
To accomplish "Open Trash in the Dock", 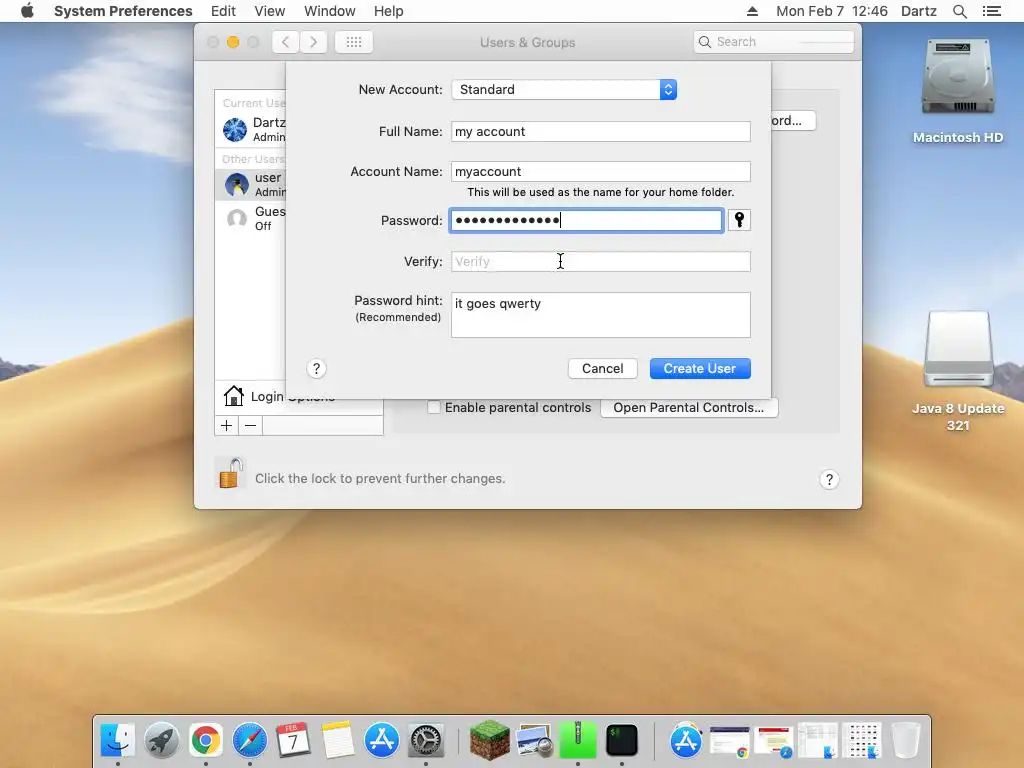I will tap(906, 740).
